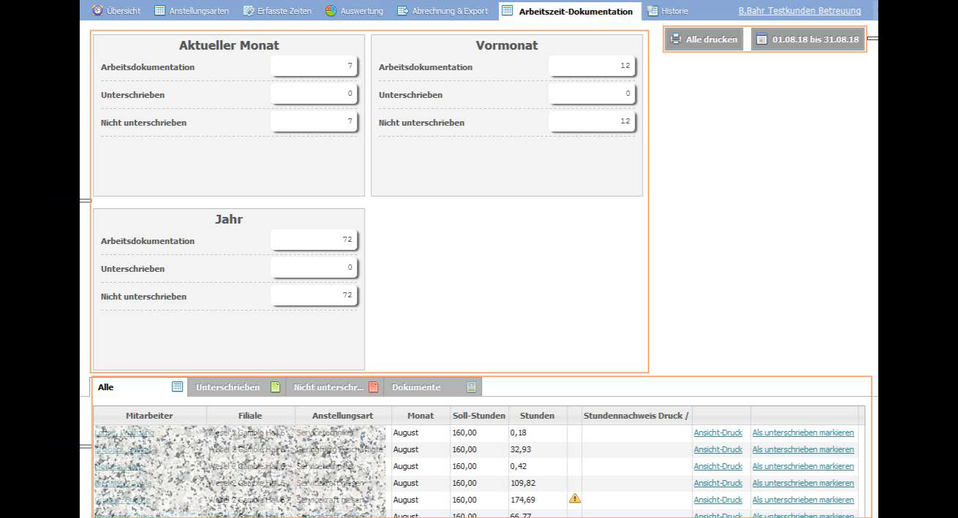Sort by Mitarbeiter column header
This screenshot has width=958, height=518.
[150, 415]
